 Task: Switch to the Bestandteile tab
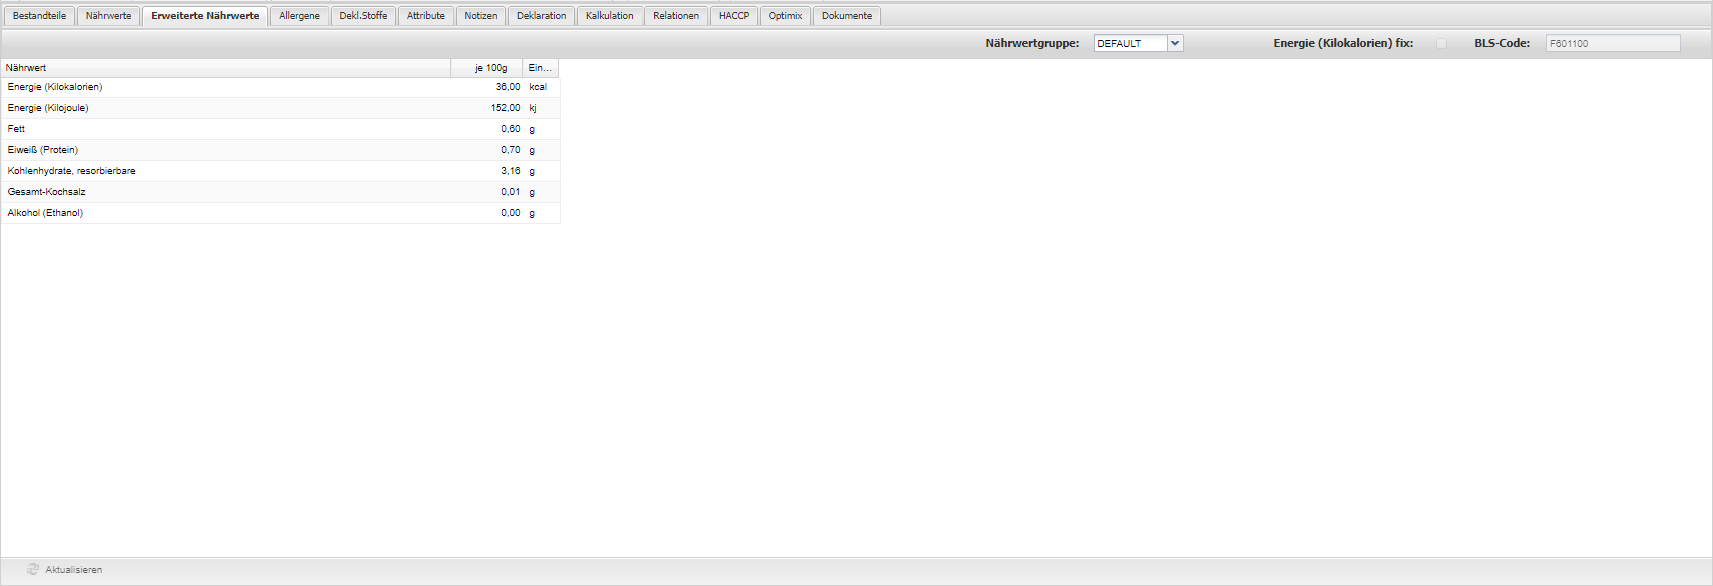39,16
